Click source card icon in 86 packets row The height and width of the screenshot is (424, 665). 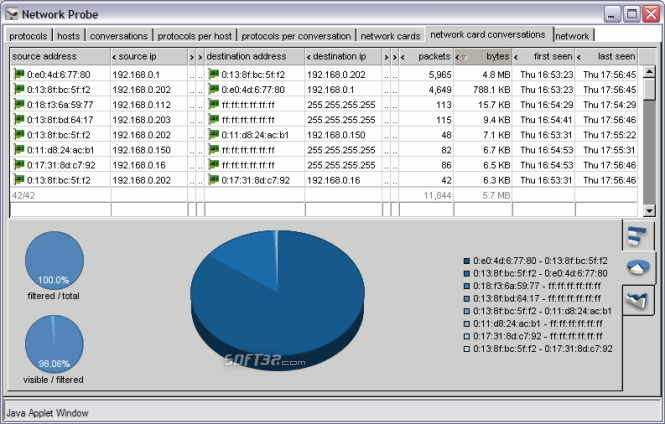coord(19,165)
